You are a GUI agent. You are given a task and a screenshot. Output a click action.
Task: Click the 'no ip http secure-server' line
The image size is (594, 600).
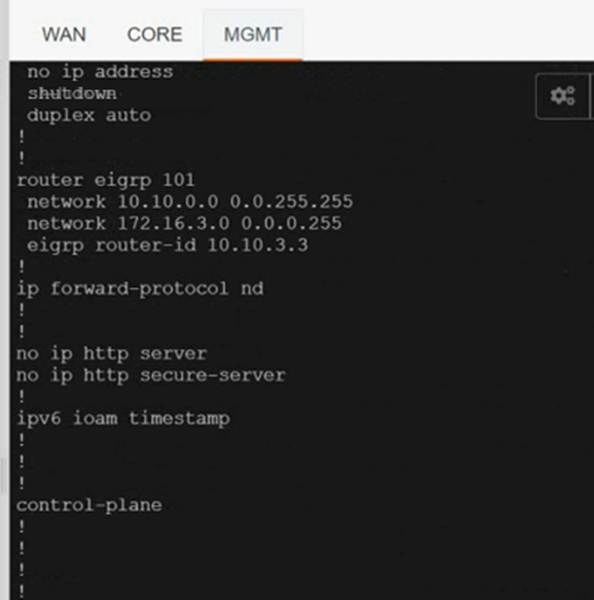151,376
